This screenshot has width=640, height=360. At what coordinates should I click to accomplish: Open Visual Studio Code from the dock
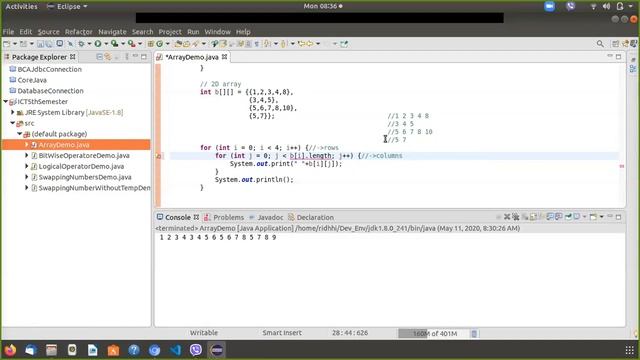pyautogui.click(x=176, y=350)
